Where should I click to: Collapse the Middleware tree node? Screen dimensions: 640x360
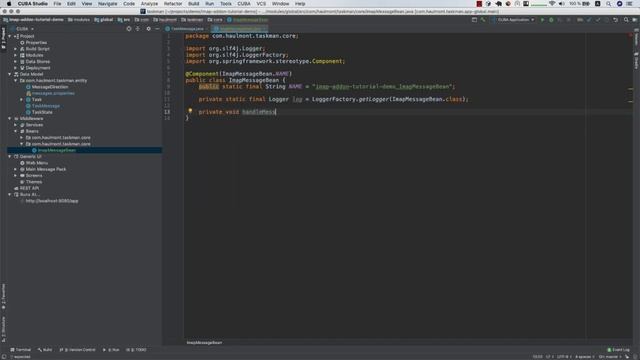(10, 118)
